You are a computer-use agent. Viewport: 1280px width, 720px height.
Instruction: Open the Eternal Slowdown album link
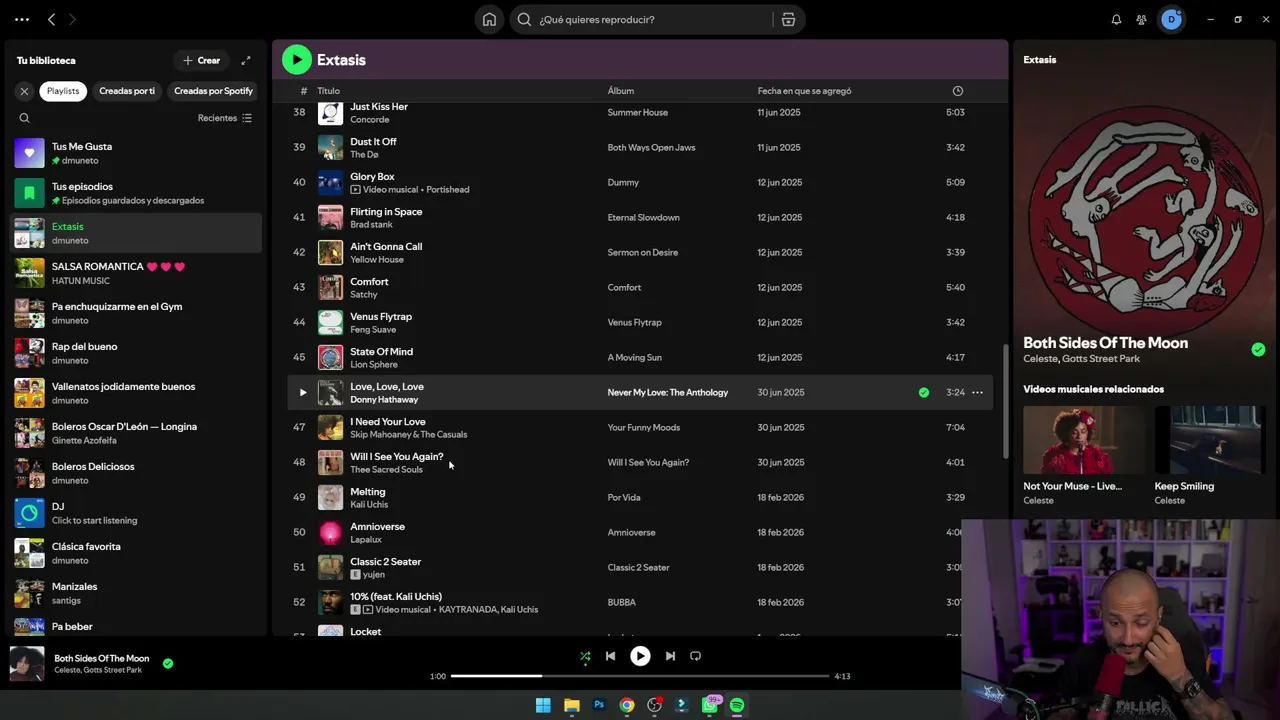[643, 217]
